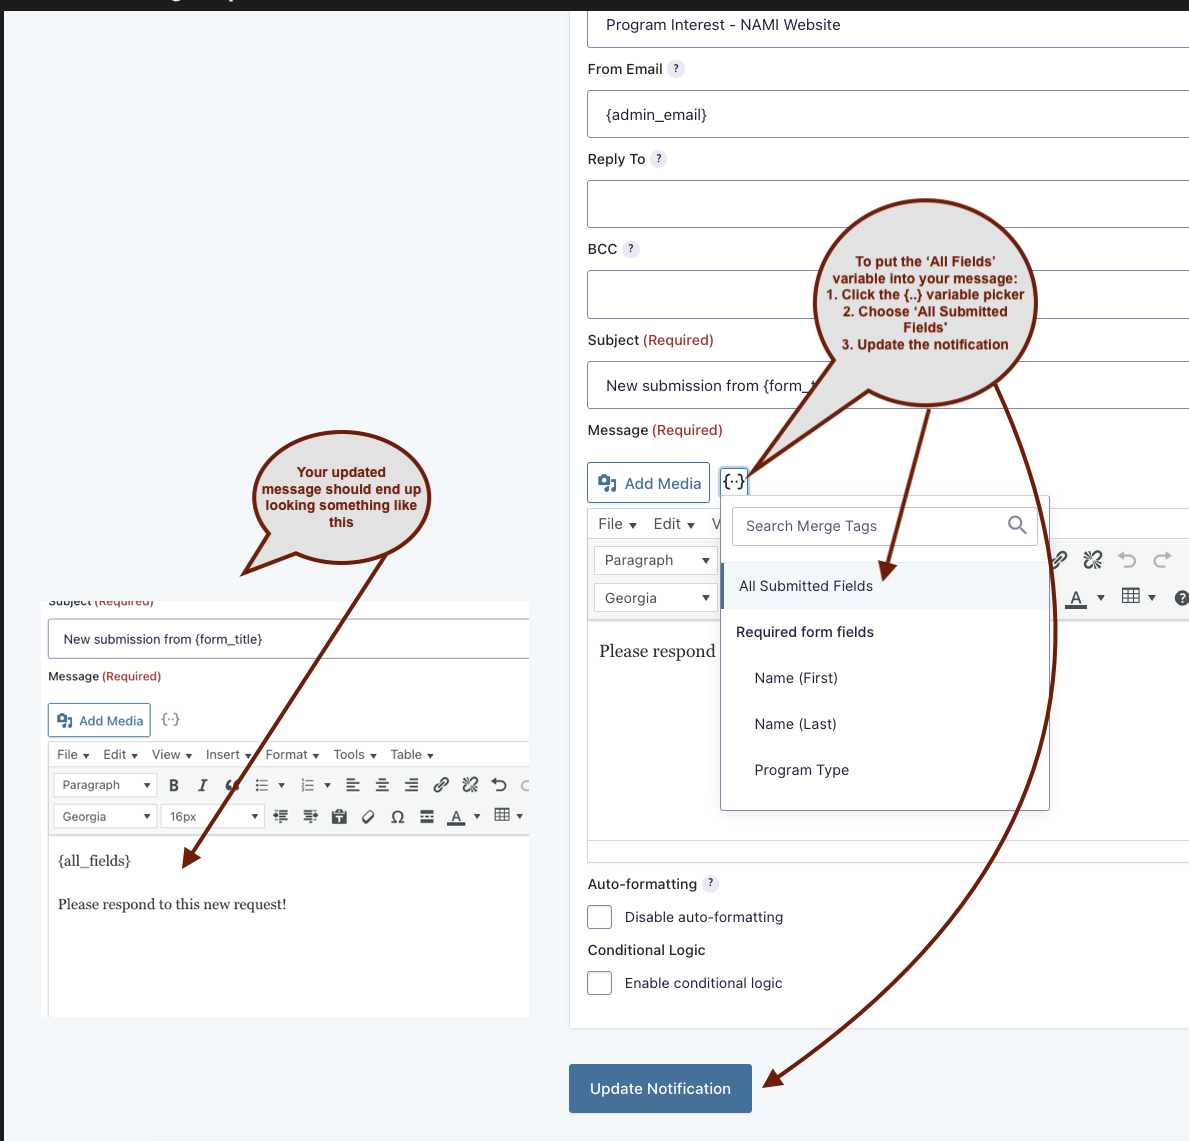Viewport: 1189px width, 1141px height.
Task: Click the Auto-formatting help tooltip icon
Action: point(711,883)
